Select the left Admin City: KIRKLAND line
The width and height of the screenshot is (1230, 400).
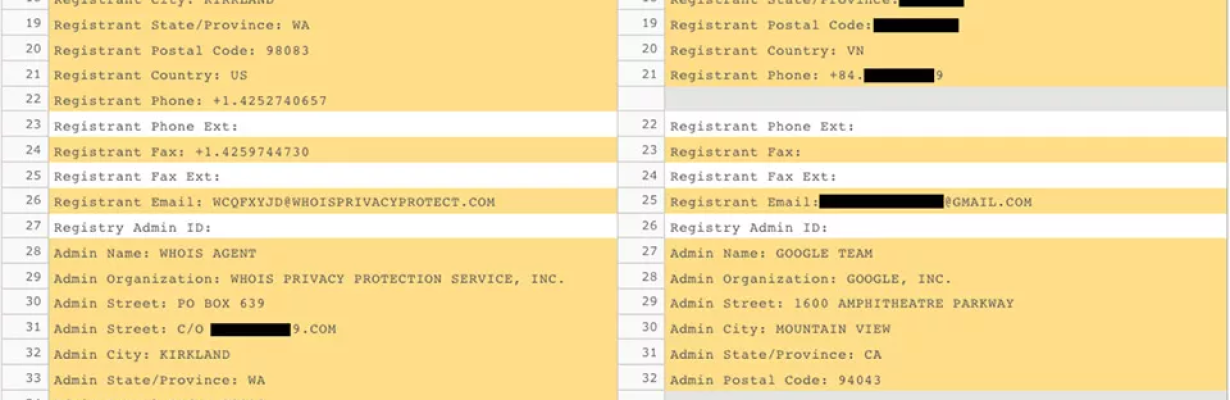[332, 354]
